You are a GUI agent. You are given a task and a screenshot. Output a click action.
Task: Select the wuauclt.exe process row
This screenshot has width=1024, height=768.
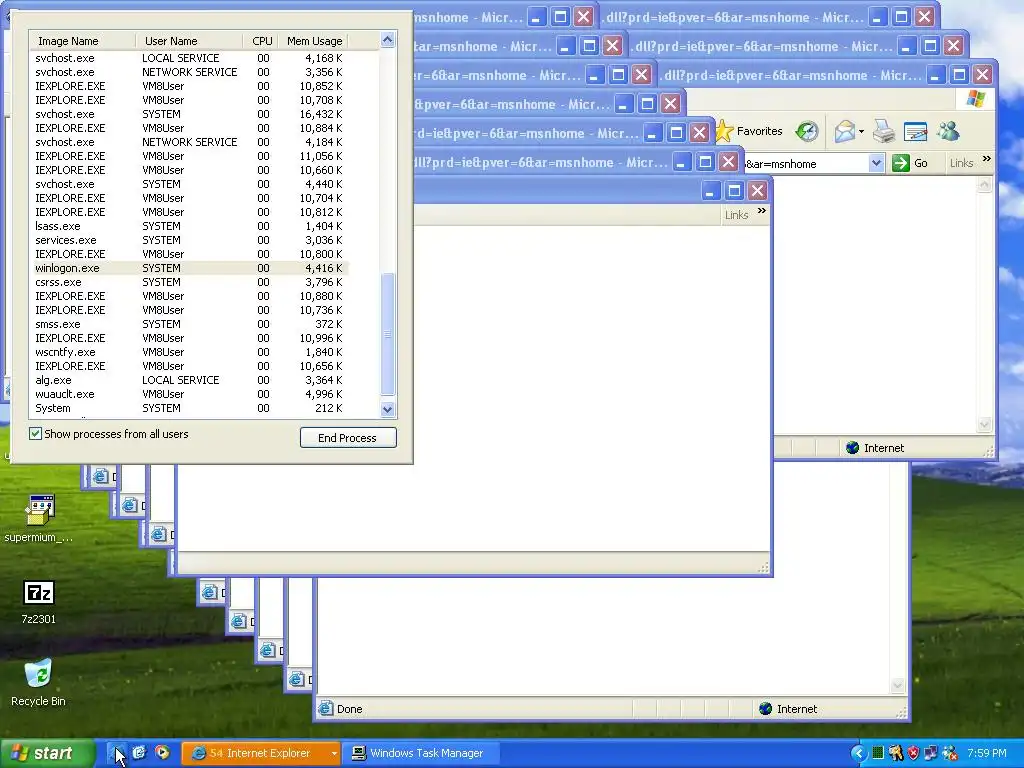(x=190, y=394)
